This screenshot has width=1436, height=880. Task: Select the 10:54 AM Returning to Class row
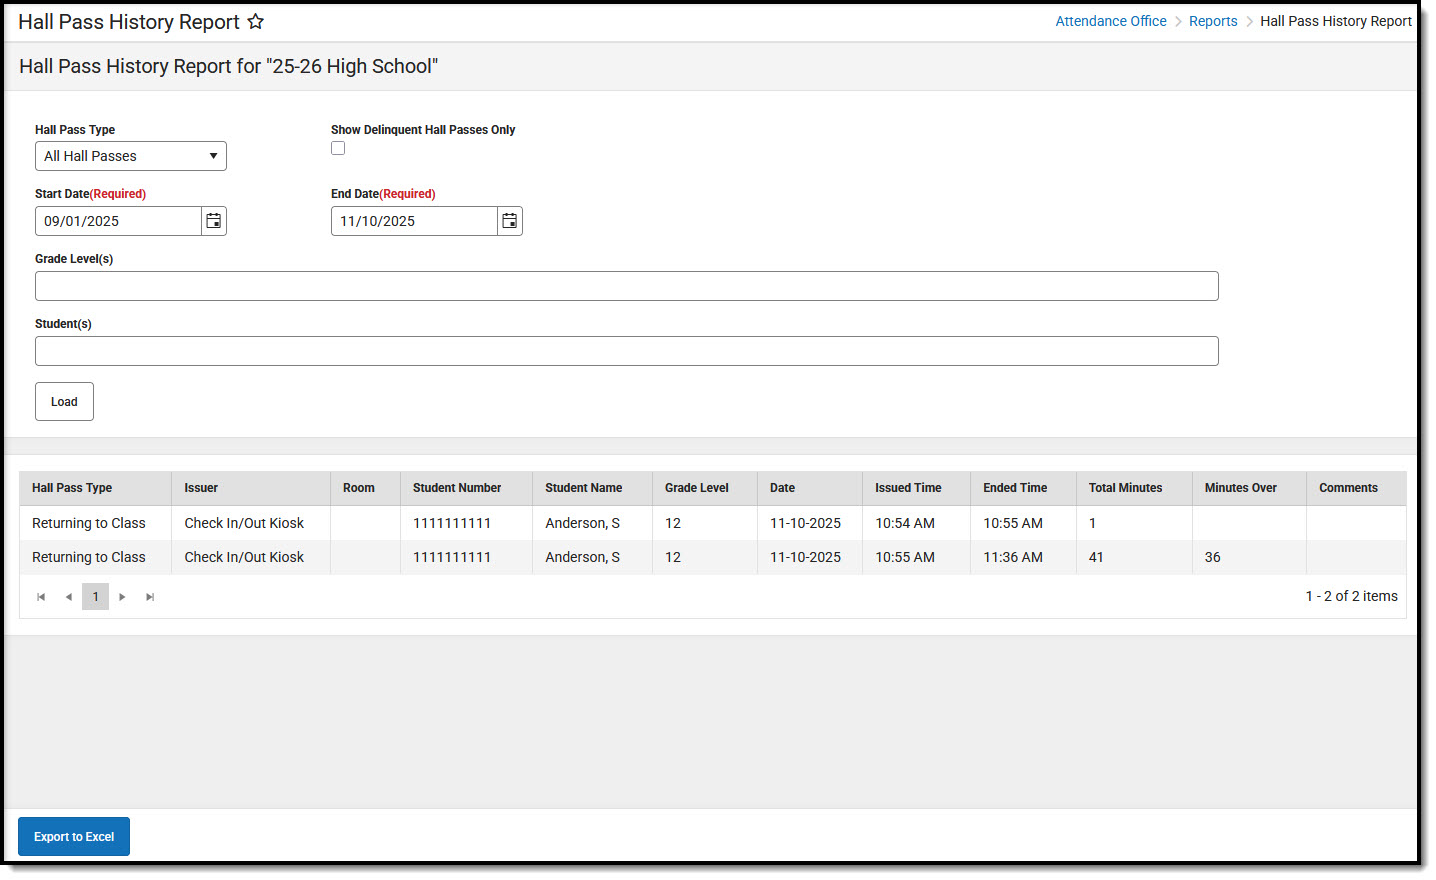pos(400,522)
